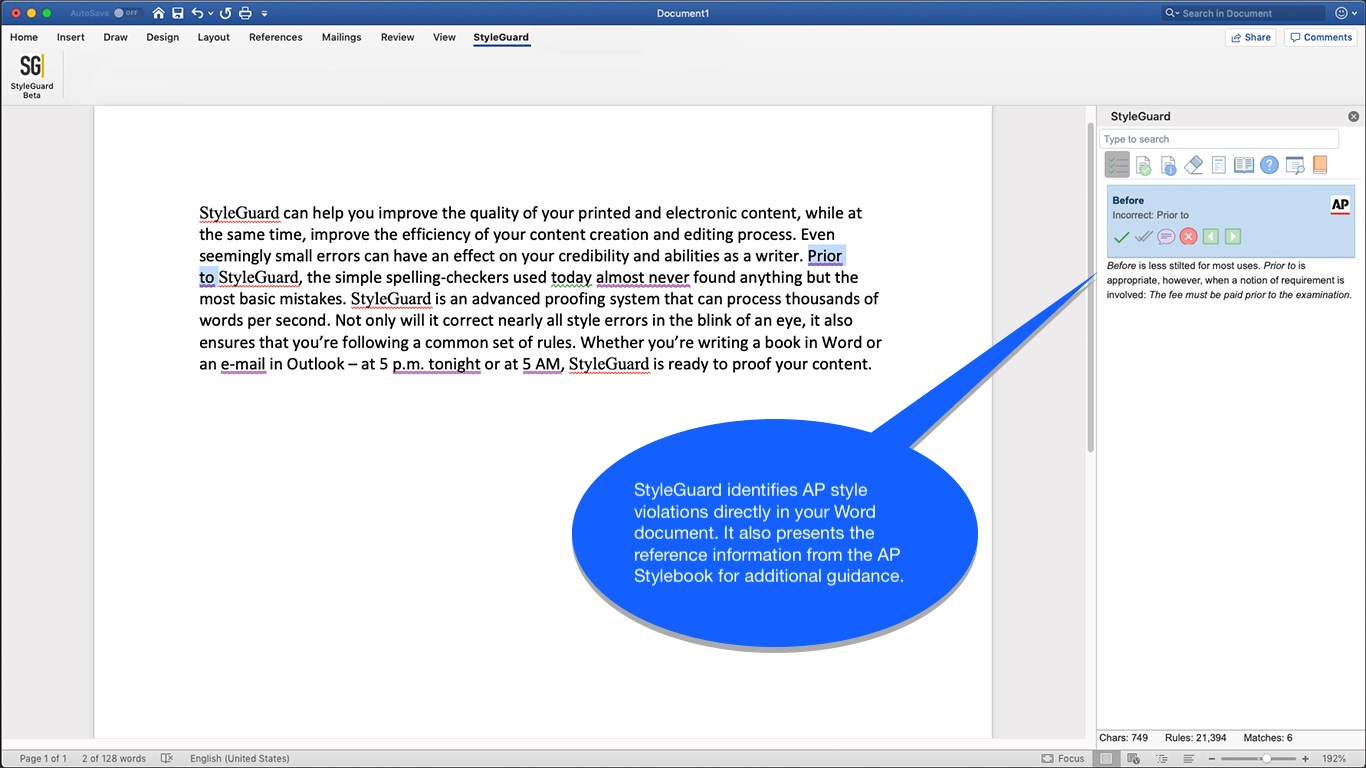
Task: Accept all with the double checkmark
Action: 1144,237
